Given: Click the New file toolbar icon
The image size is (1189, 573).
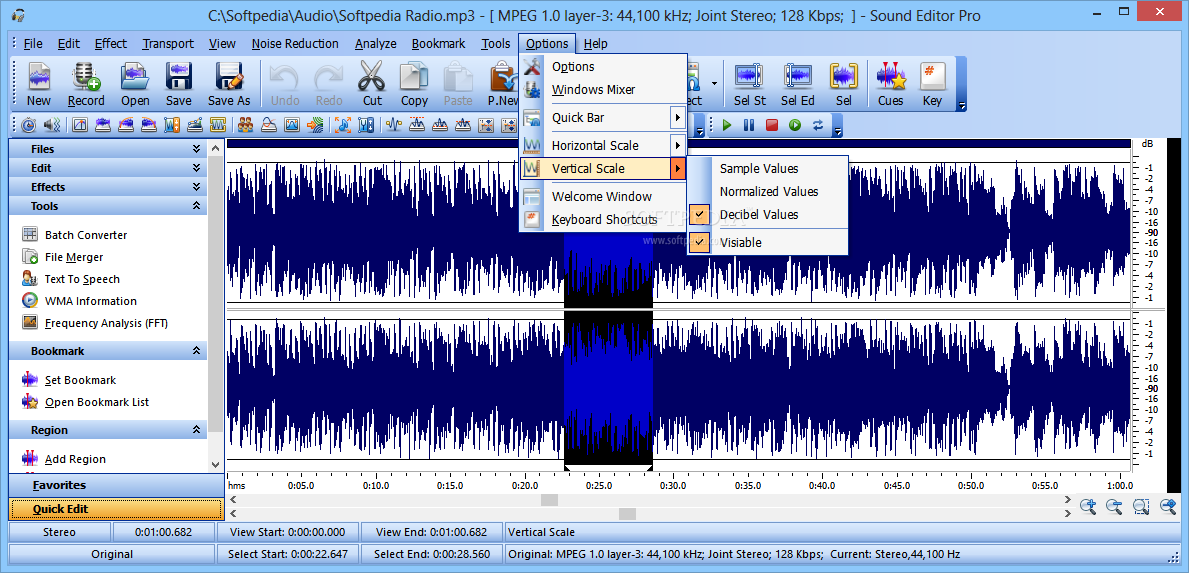Looking at the screenshot, I should 39,77.
